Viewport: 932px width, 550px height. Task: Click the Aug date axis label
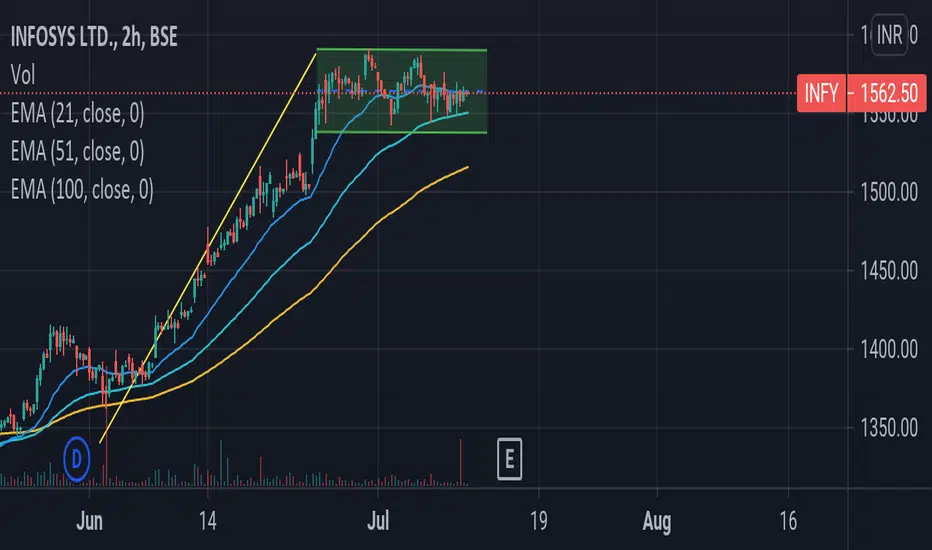tap(657, 521)
